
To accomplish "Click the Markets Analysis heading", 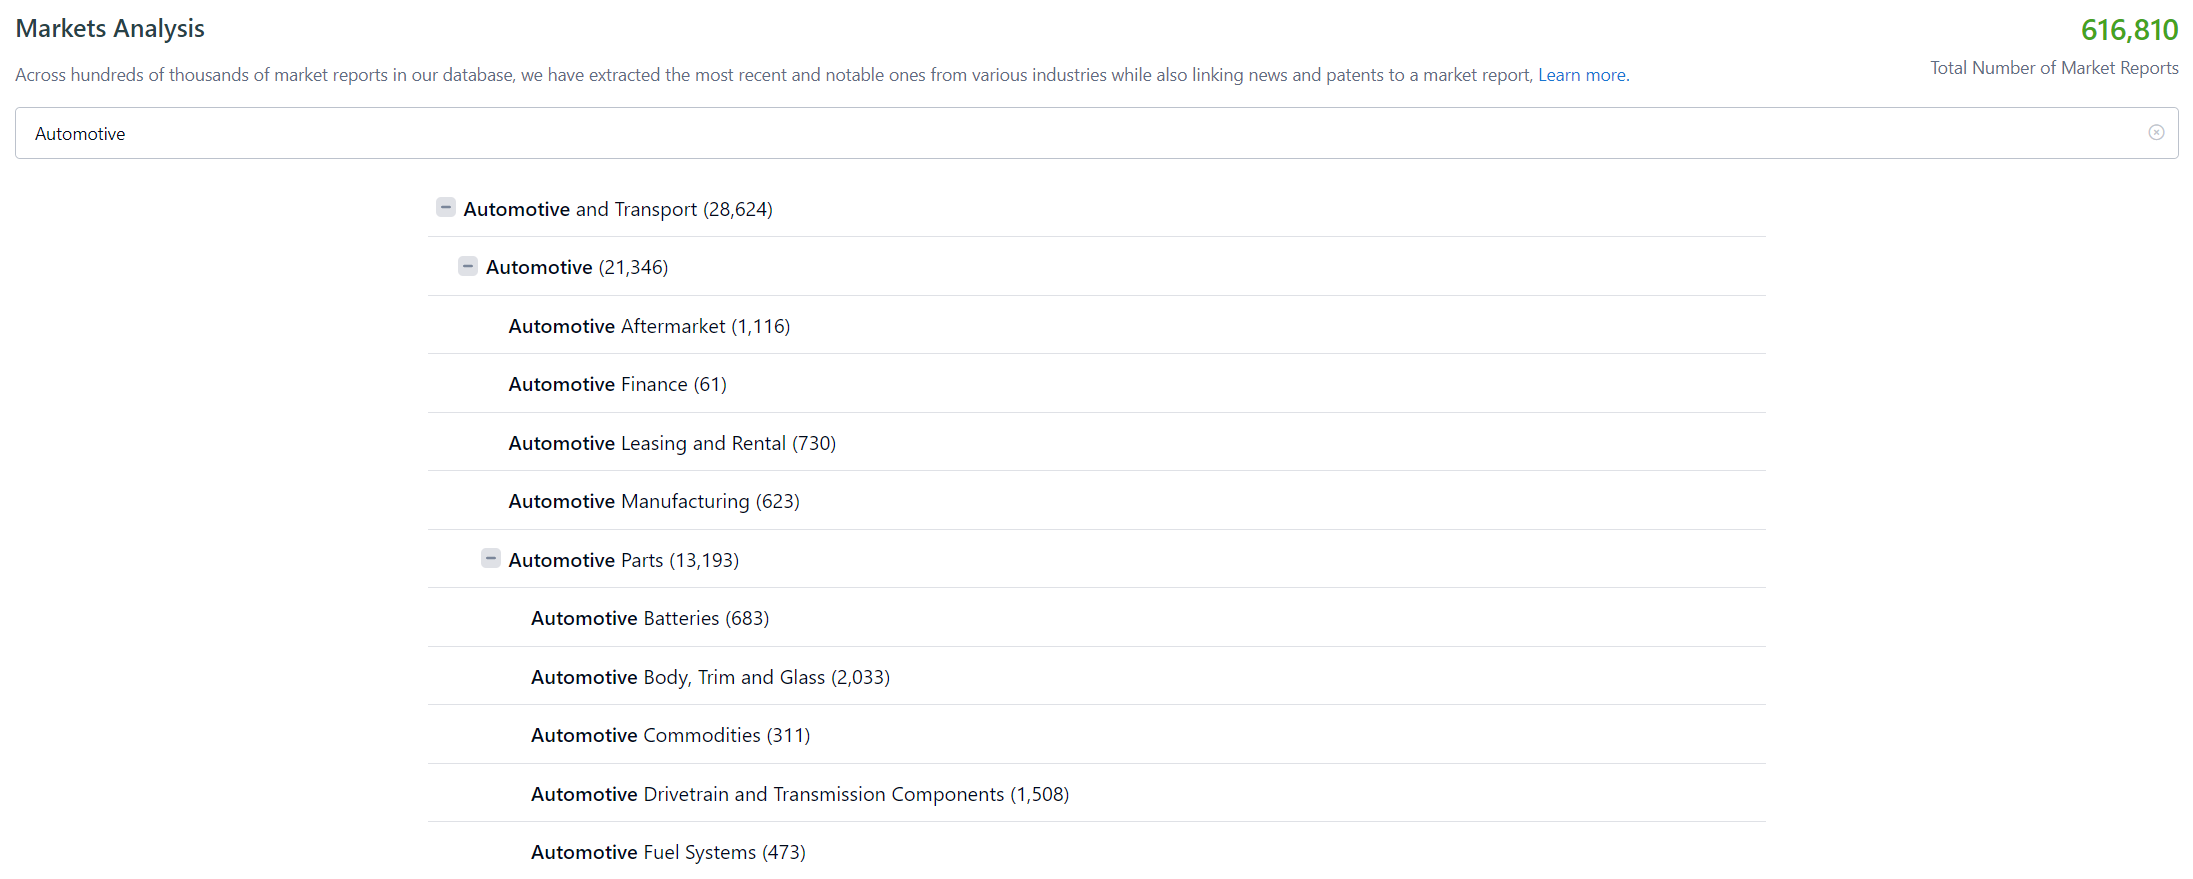I will click(x=110, y=29).
